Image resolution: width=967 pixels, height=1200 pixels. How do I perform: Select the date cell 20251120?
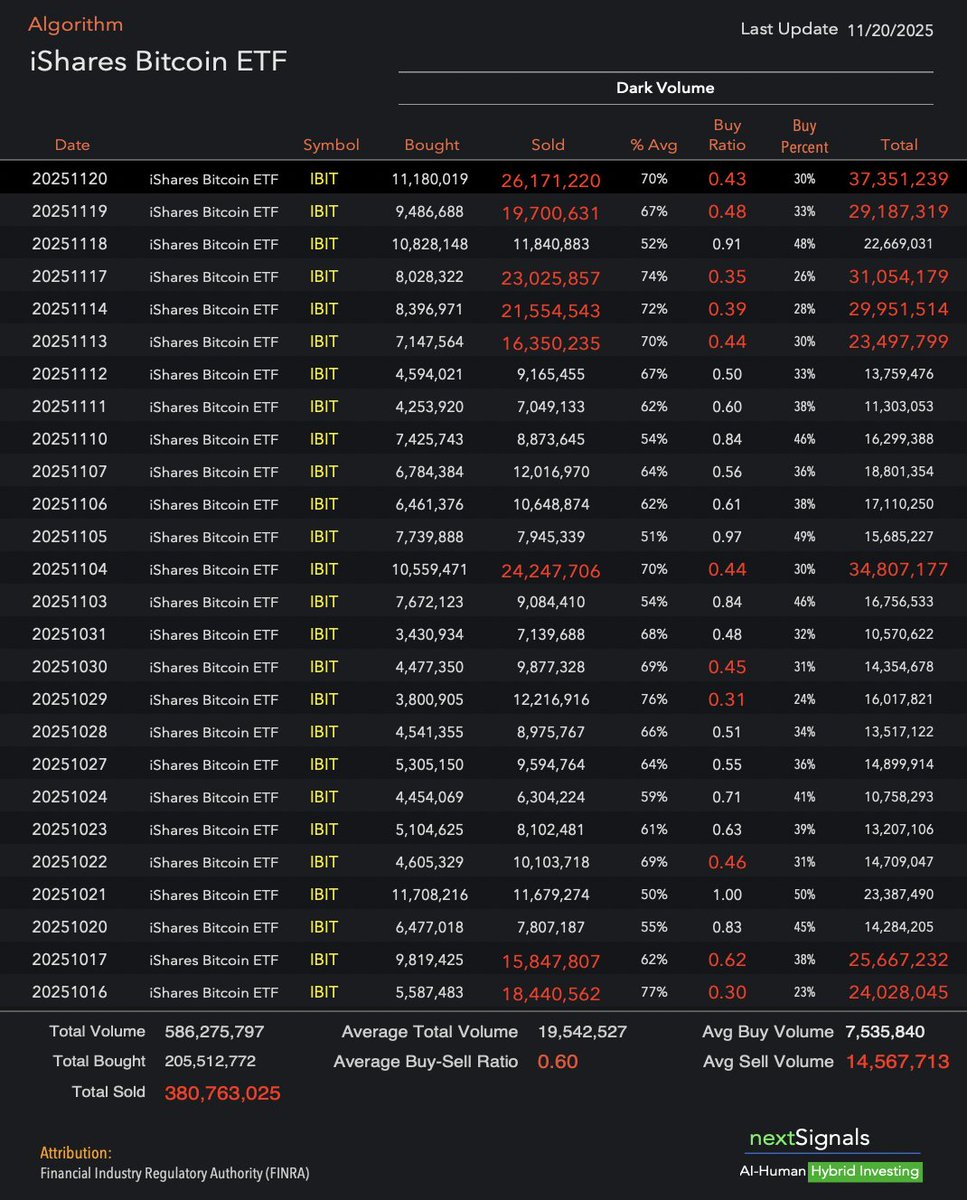(70, 179)
